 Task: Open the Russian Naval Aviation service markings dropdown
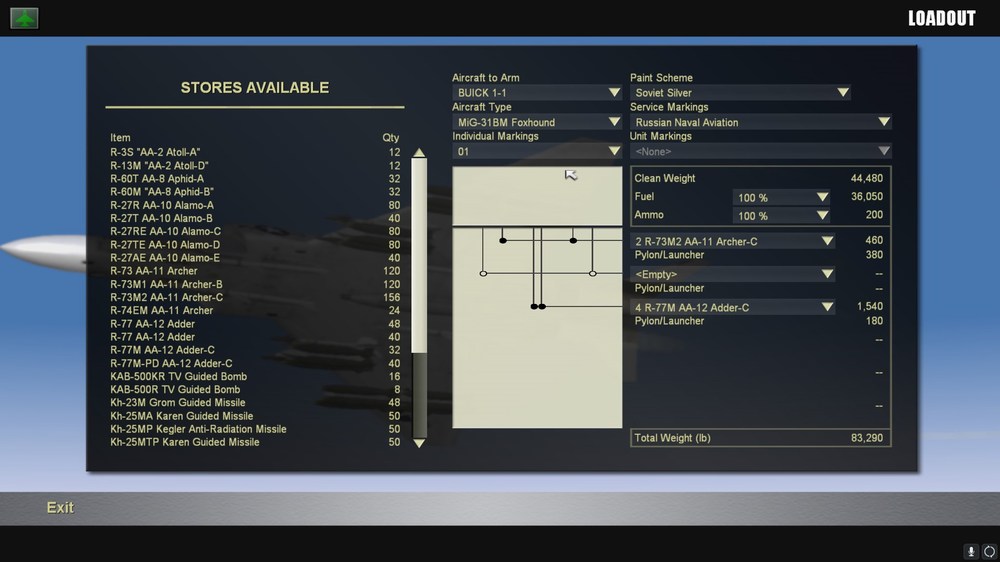(x=761, y=122)
